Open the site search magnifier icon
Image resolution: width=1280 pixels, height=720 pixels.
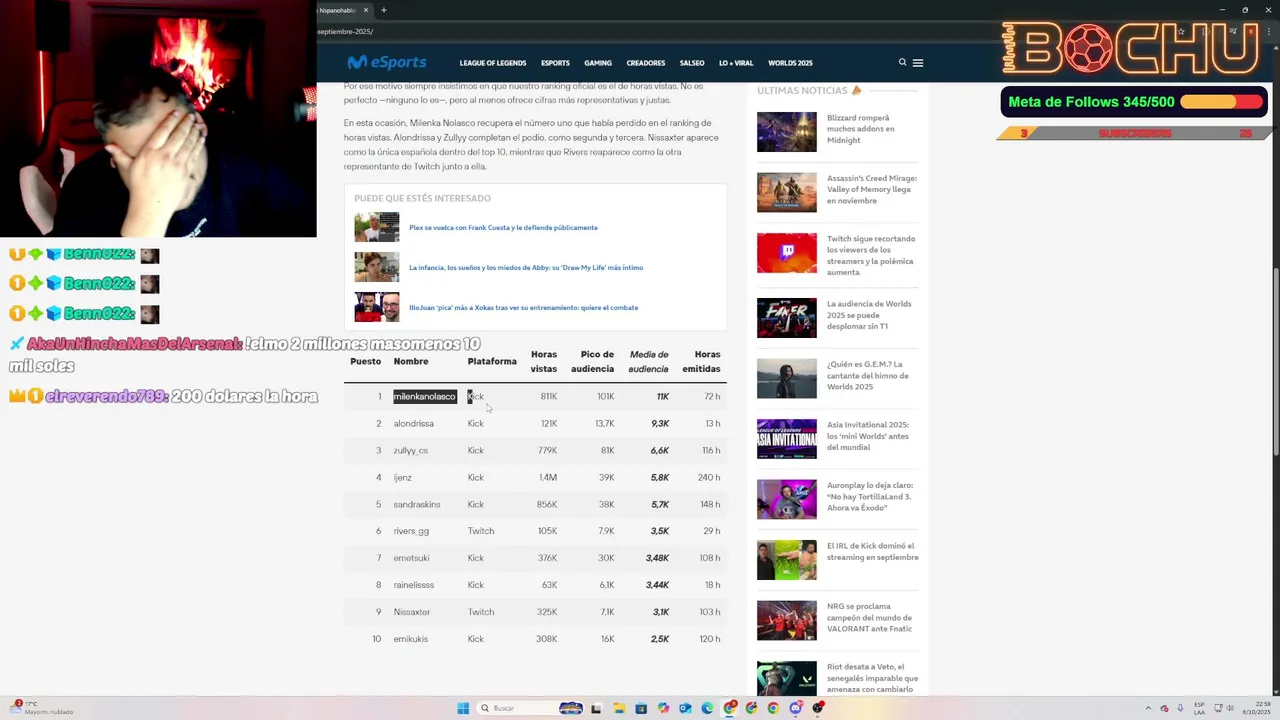902,62
